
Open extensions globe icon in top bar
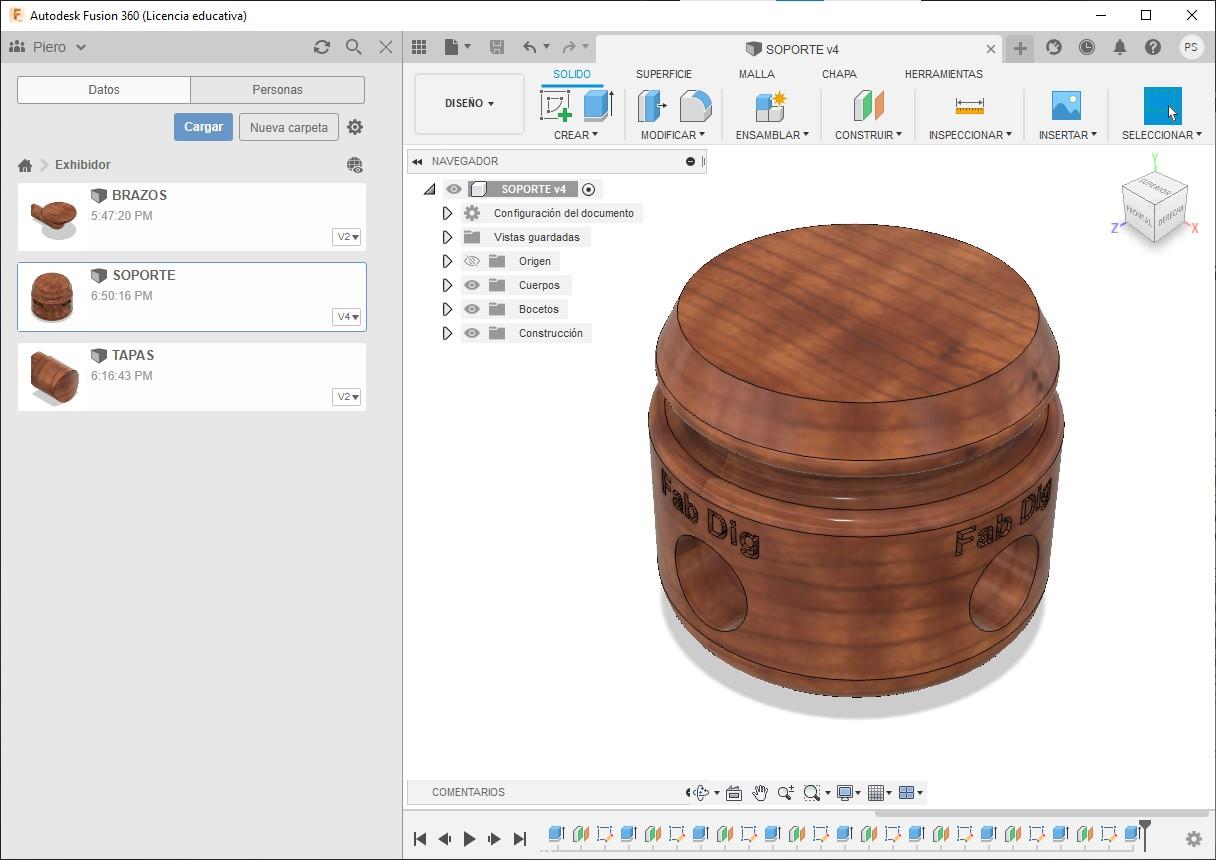pos(1053,47)
